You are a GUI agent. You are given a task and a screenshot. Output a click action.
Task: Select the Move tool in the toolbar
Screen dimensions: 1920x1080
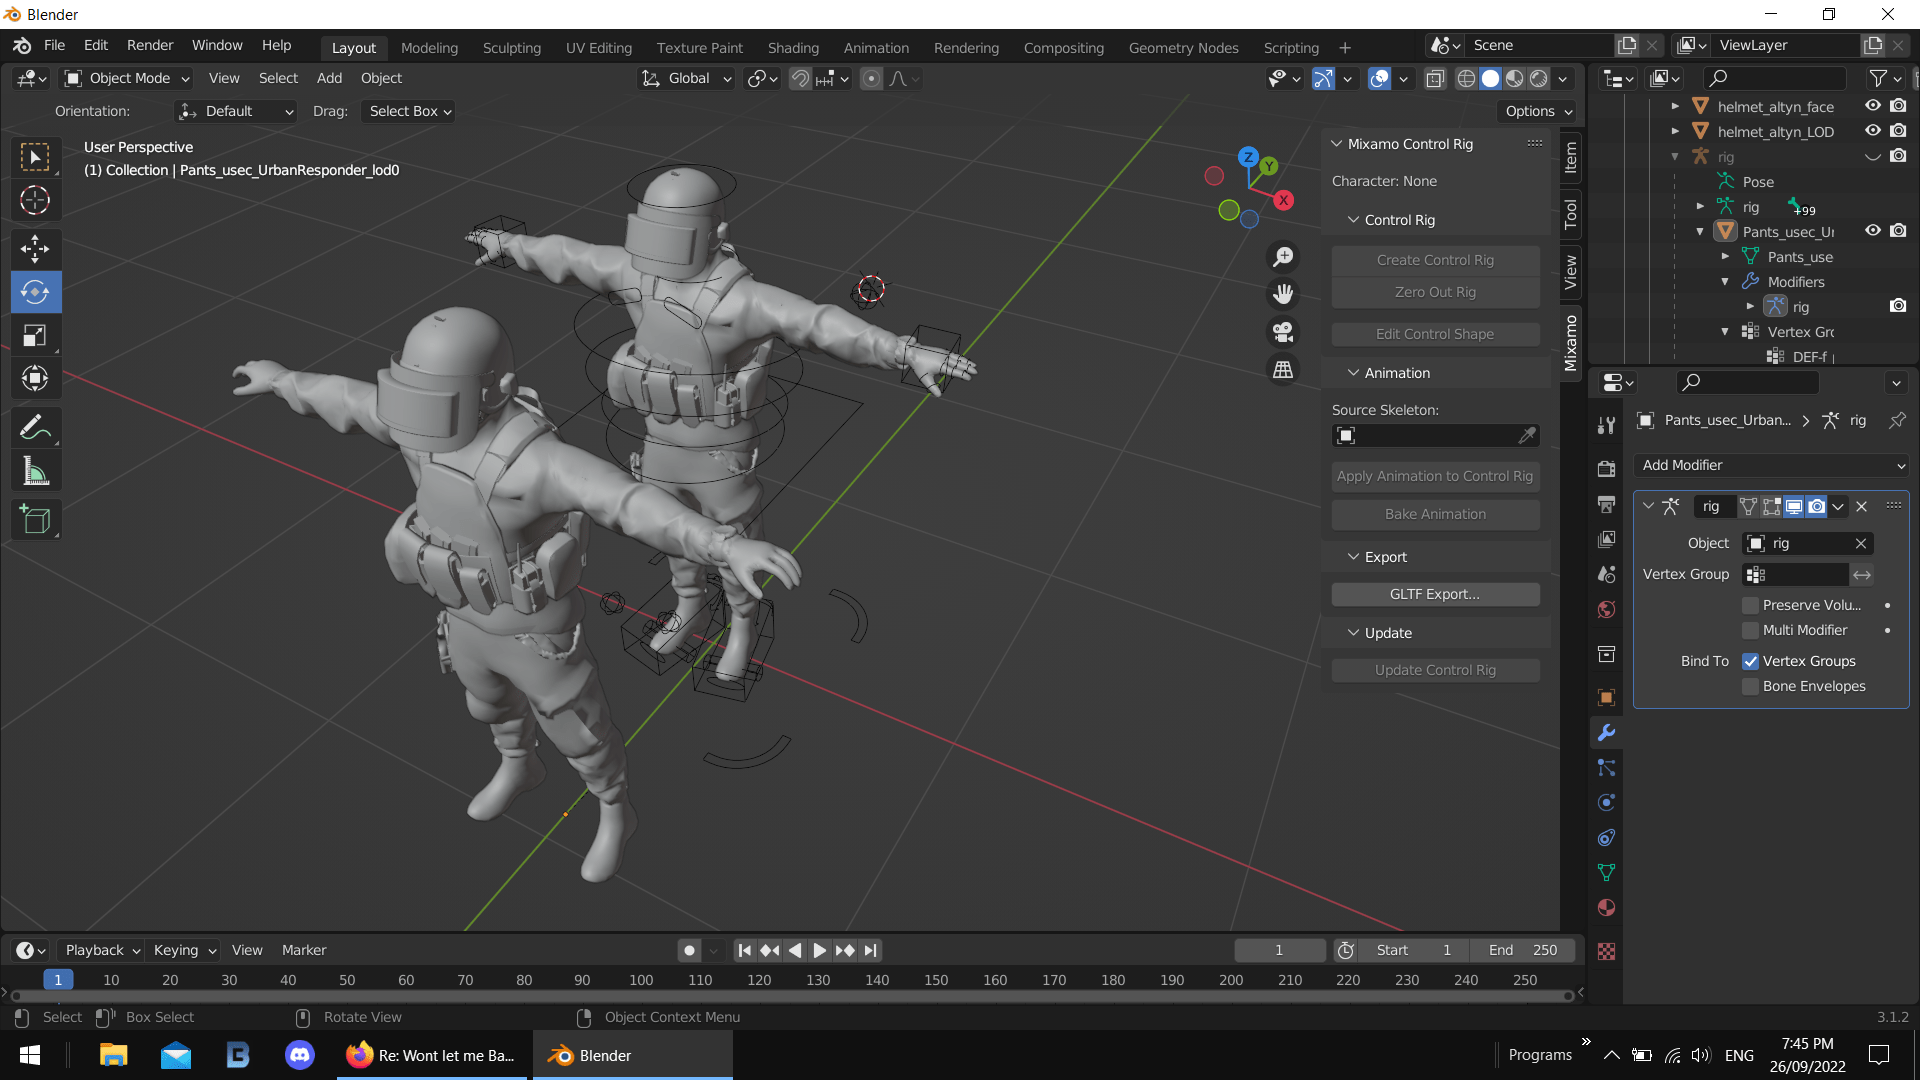click(x=35, y=248)
